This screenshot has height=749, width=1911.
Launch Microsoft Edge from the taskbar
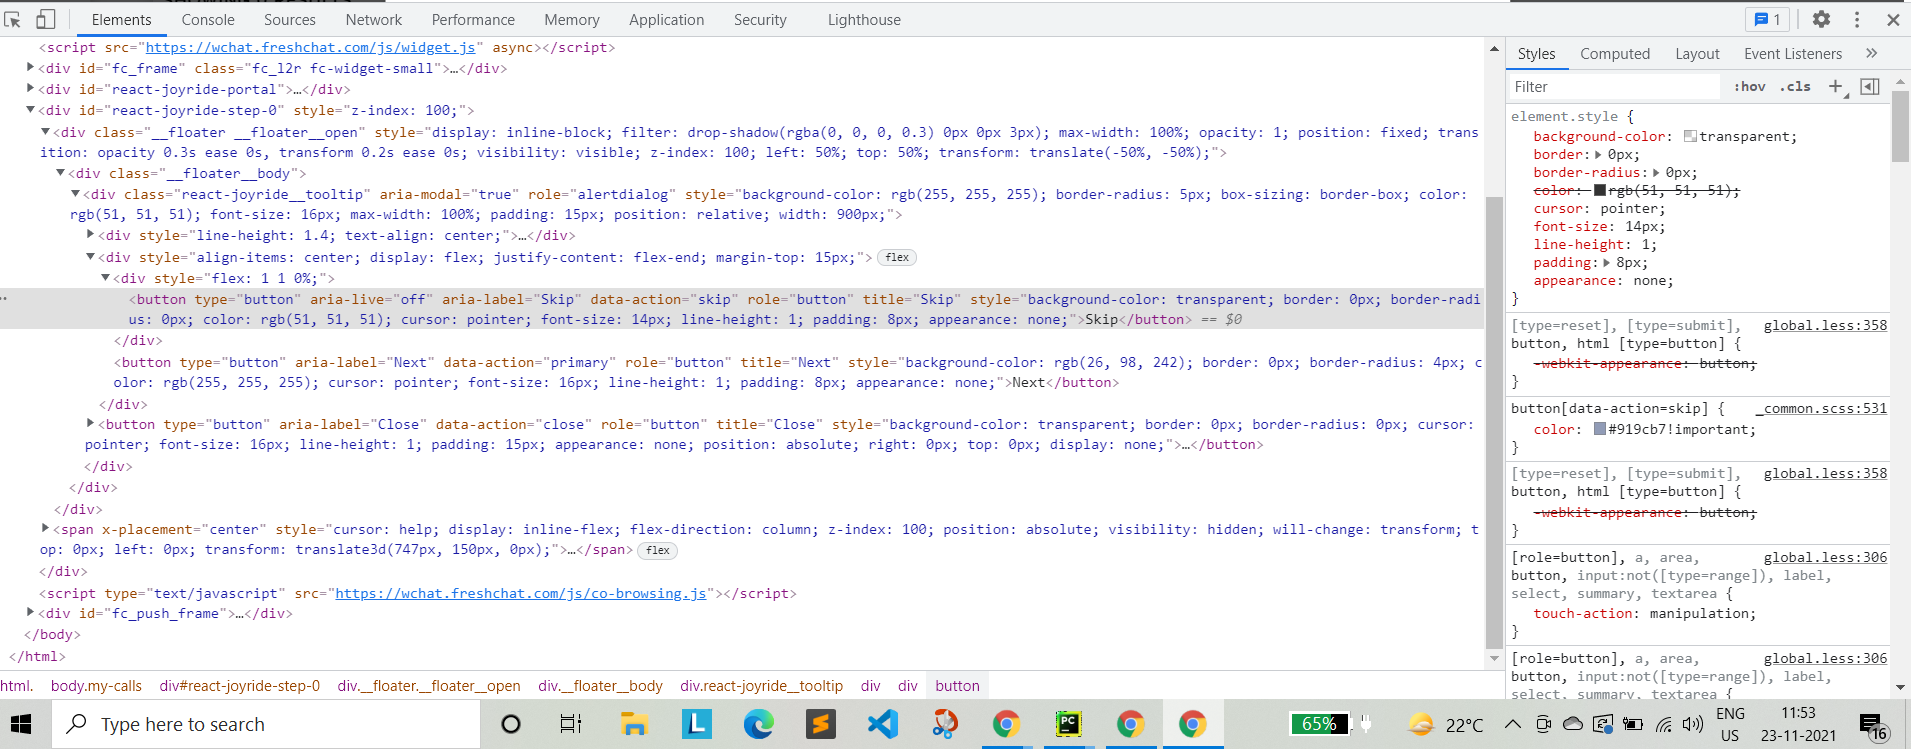click(758, 724)
